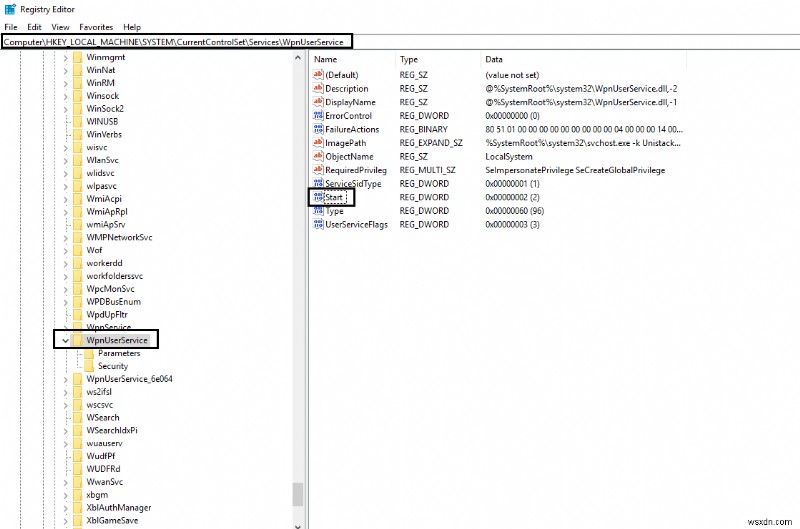Screen dimensions: 800x529
Task: Click the XblAuthManager folder icon
Action: point(78,508)
